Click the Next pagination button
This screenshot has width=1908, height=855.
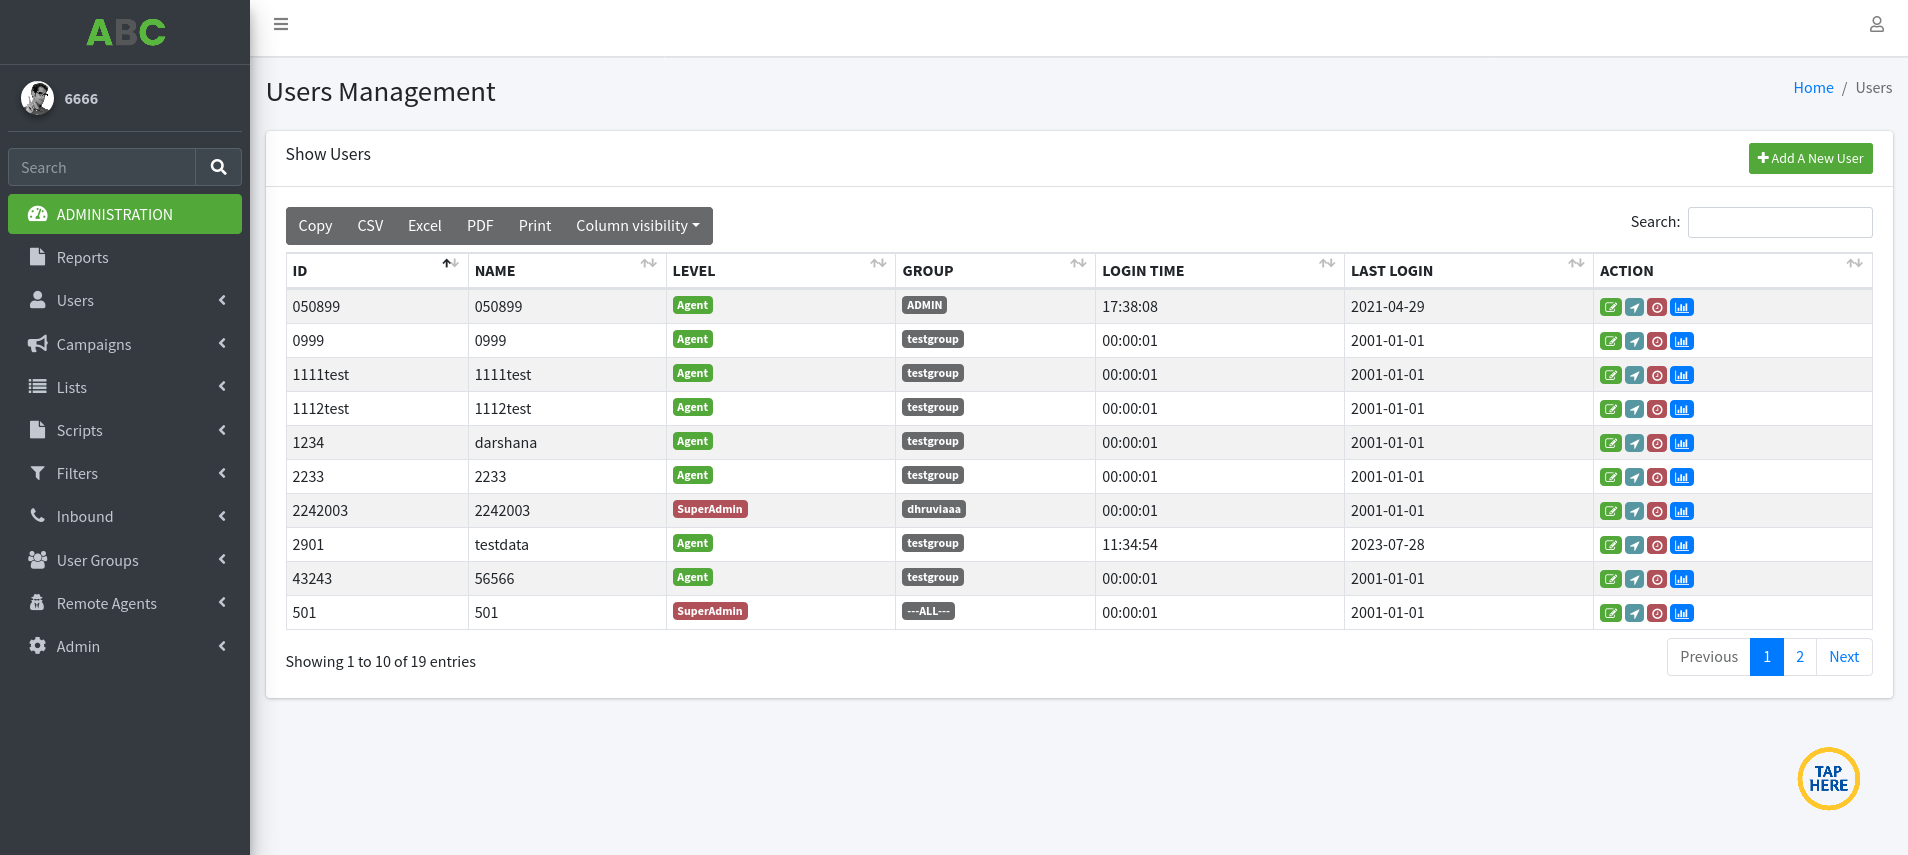coord(1844,657)
